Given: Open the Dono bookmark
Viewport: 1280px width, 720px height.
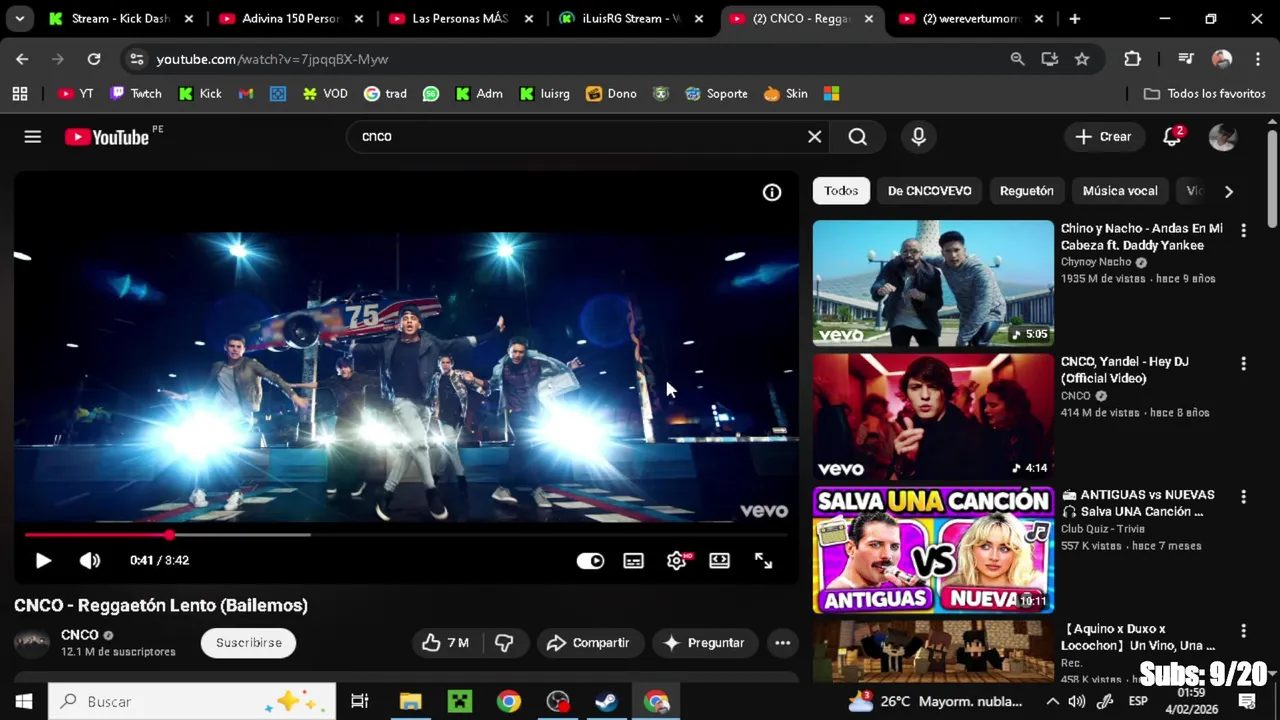Looking at the screenshot, I should click(611, 93).
